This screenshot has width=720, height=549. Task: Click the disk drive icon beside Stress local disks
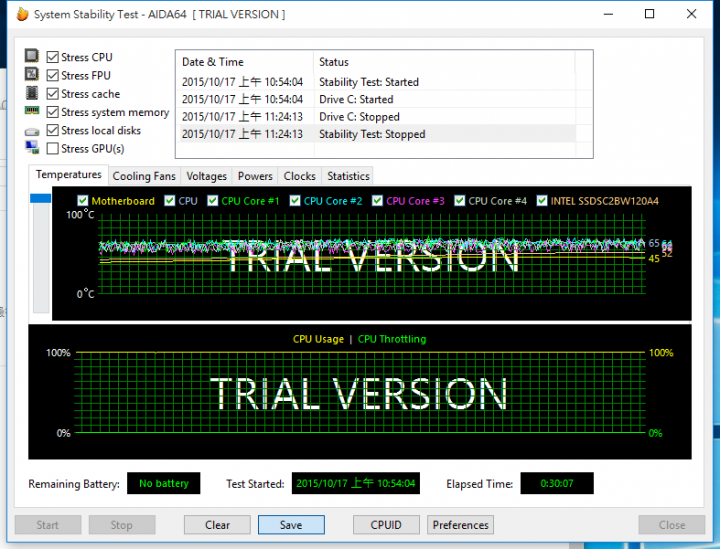pyautogui.click(x=32, y=132)
